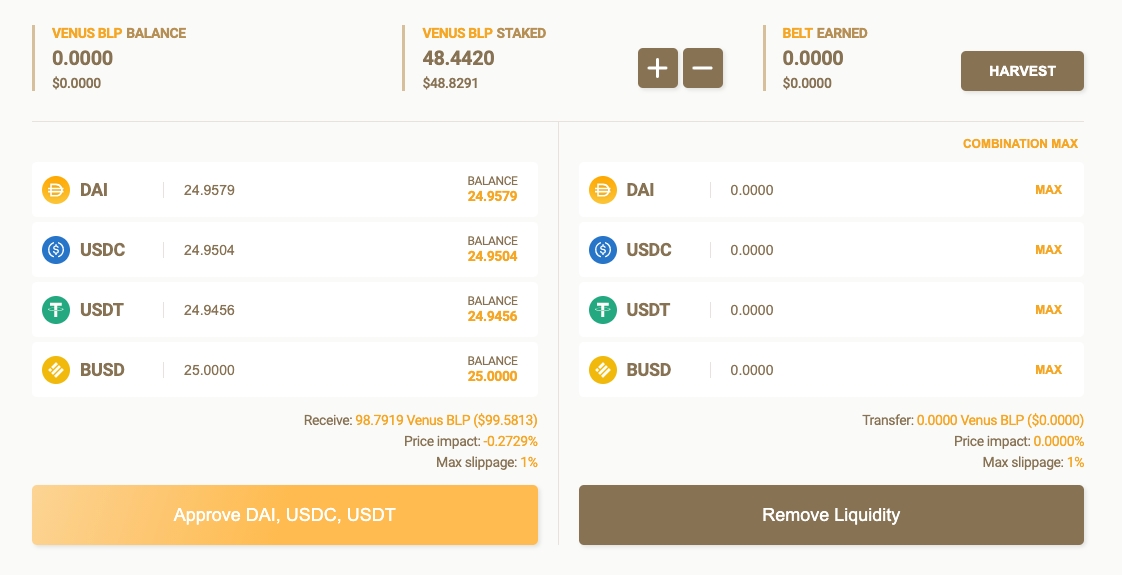The height and width of the screenshot is (575, 1122).
Task: Click the plus stake icon button
Action: tap(657, 68)
